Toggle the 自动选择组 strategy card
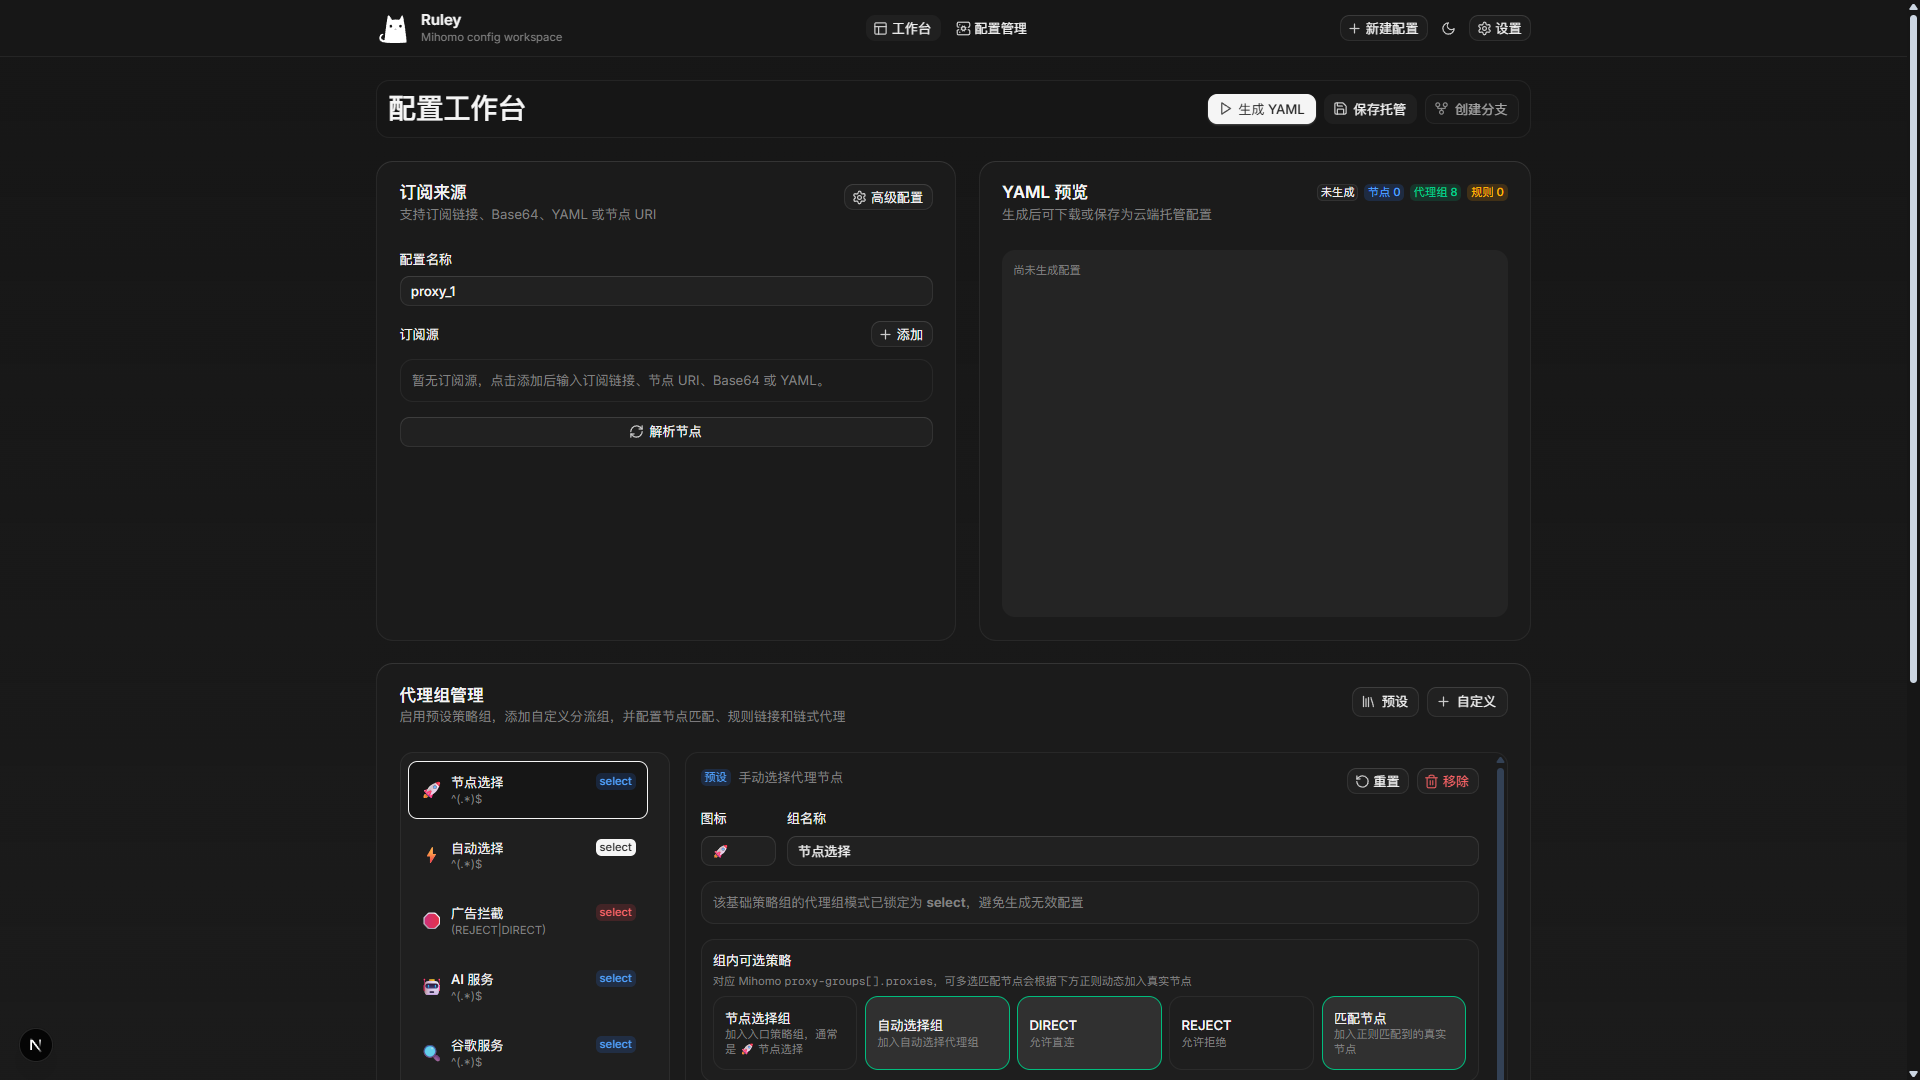 click(x=937, y=1033)
